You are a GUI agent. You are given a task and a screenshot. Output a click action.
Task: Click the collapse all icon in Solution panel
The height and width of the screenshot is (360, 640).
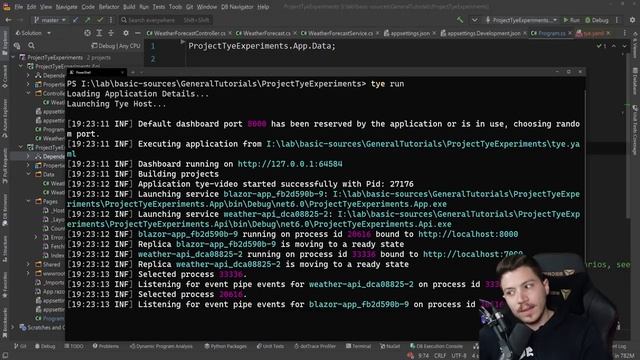(111, 33)
